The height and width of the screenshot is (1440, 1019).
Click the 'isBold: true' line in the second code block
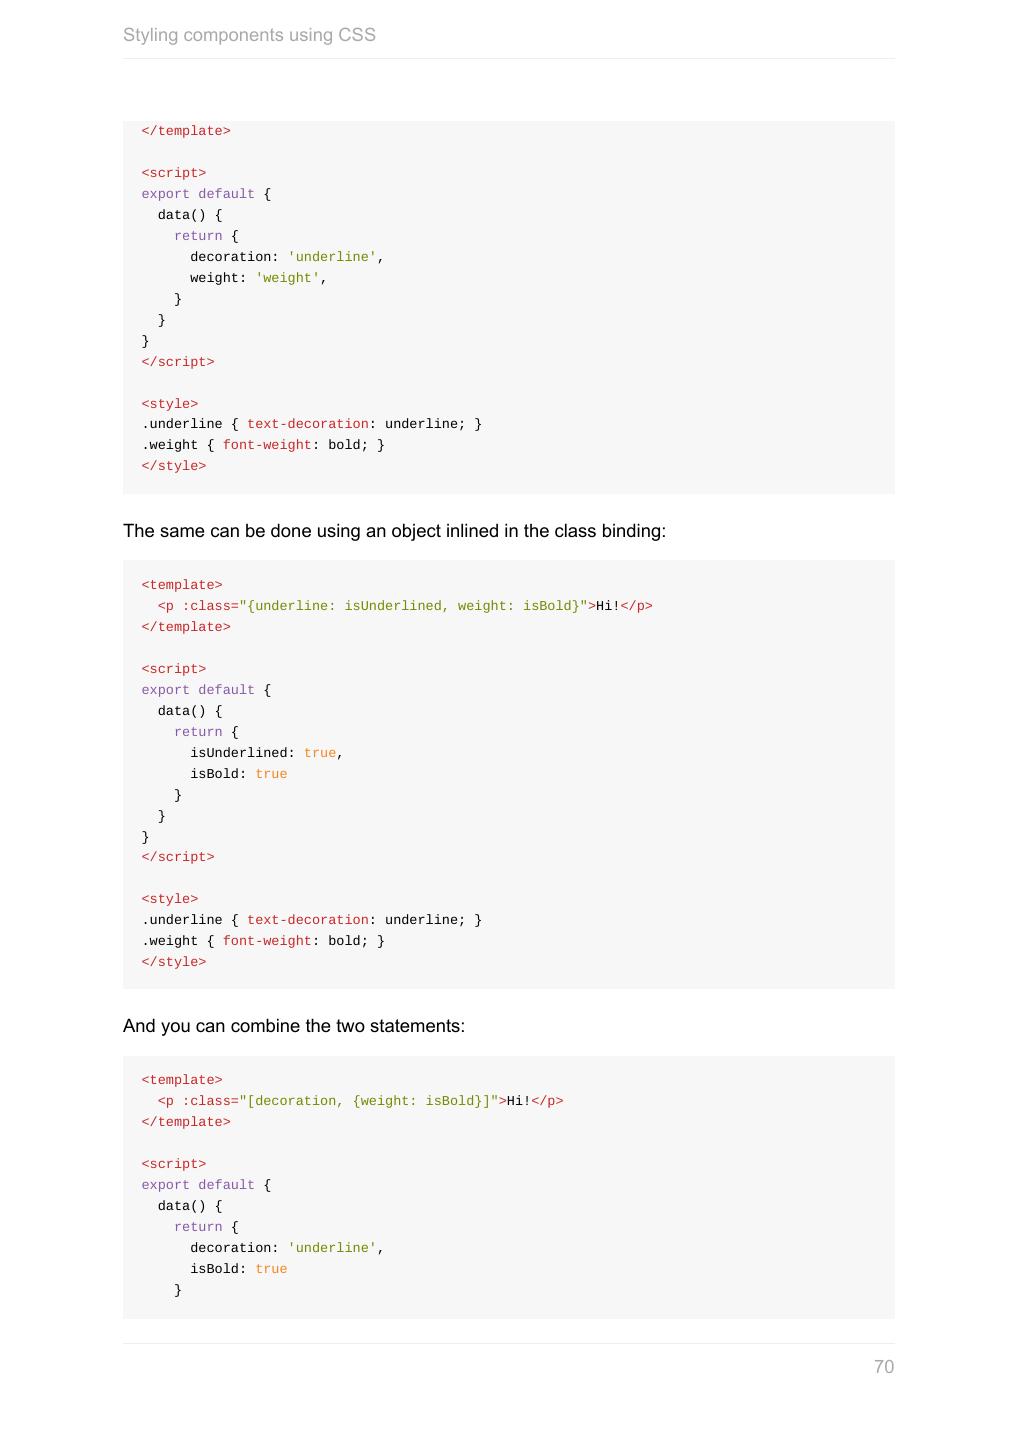[x=238, y=774]
